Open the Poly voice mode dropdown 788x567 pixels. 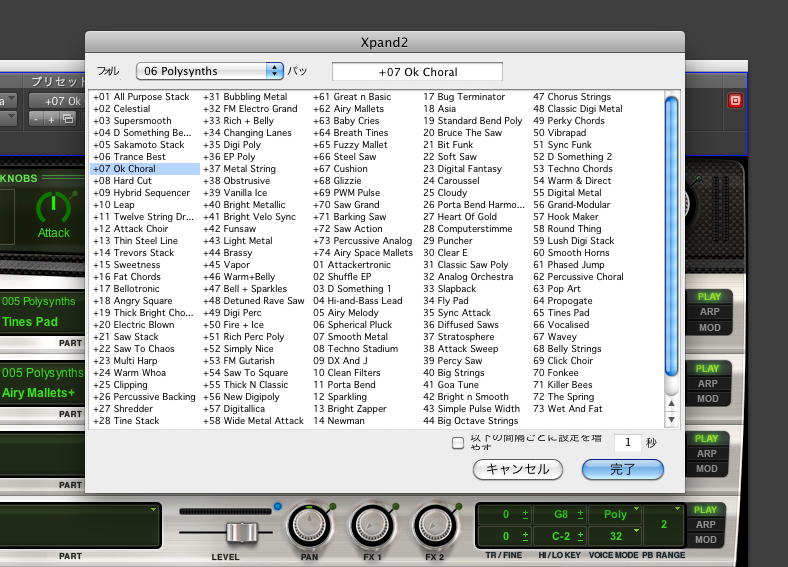(x=615, y=514)
